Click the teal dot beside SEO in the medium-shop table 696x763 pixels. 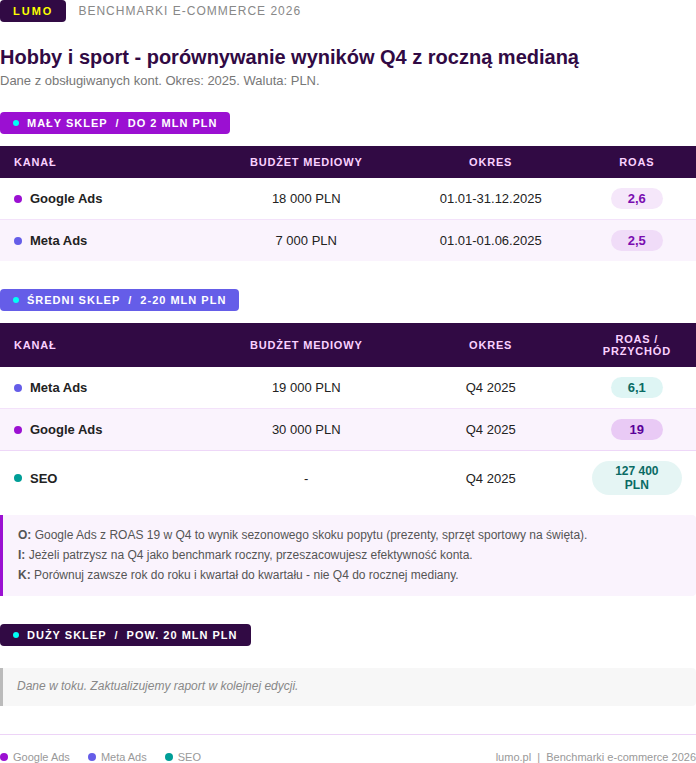click(18, 478)
